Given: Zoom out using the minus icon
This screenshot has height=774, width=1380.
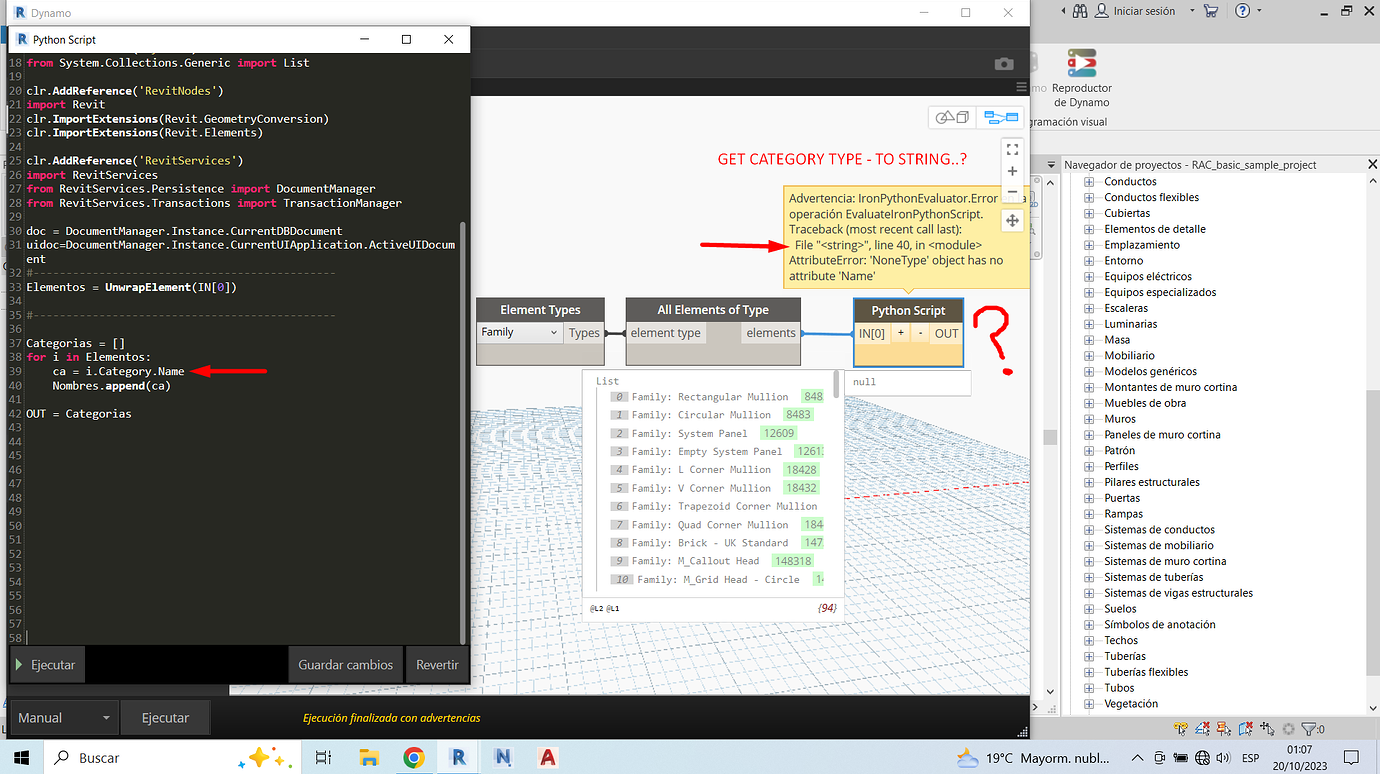Looking at the screenshot, I should 1012,194.
